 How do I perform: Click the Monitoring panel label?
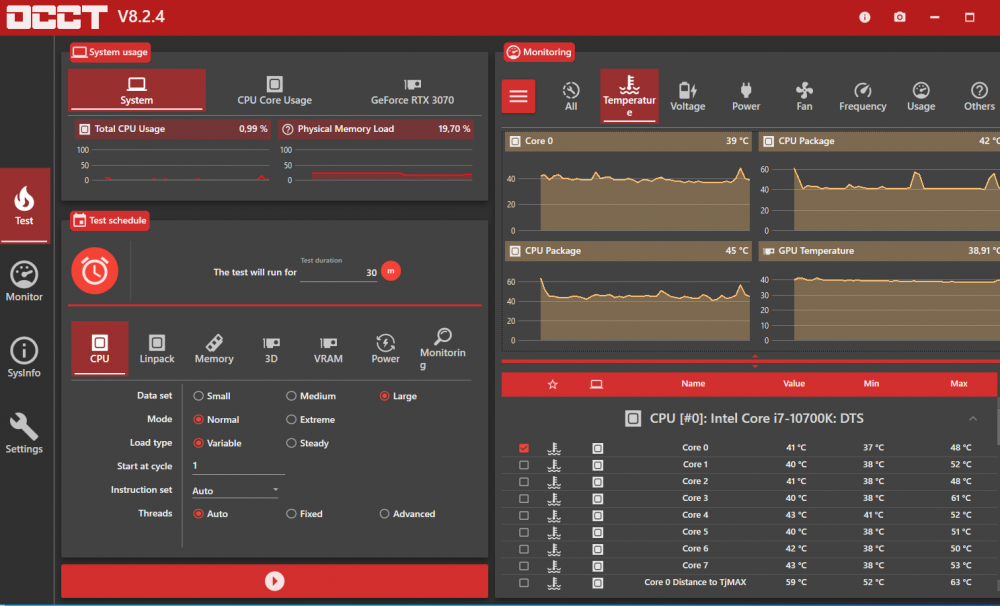[x=540, y=52]
